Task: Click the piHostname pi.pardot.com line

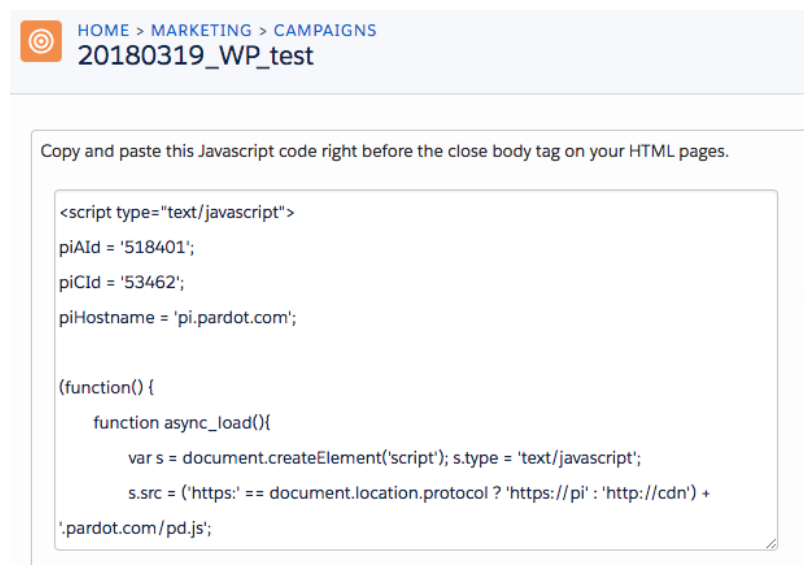Action: [x=178, y=317]
